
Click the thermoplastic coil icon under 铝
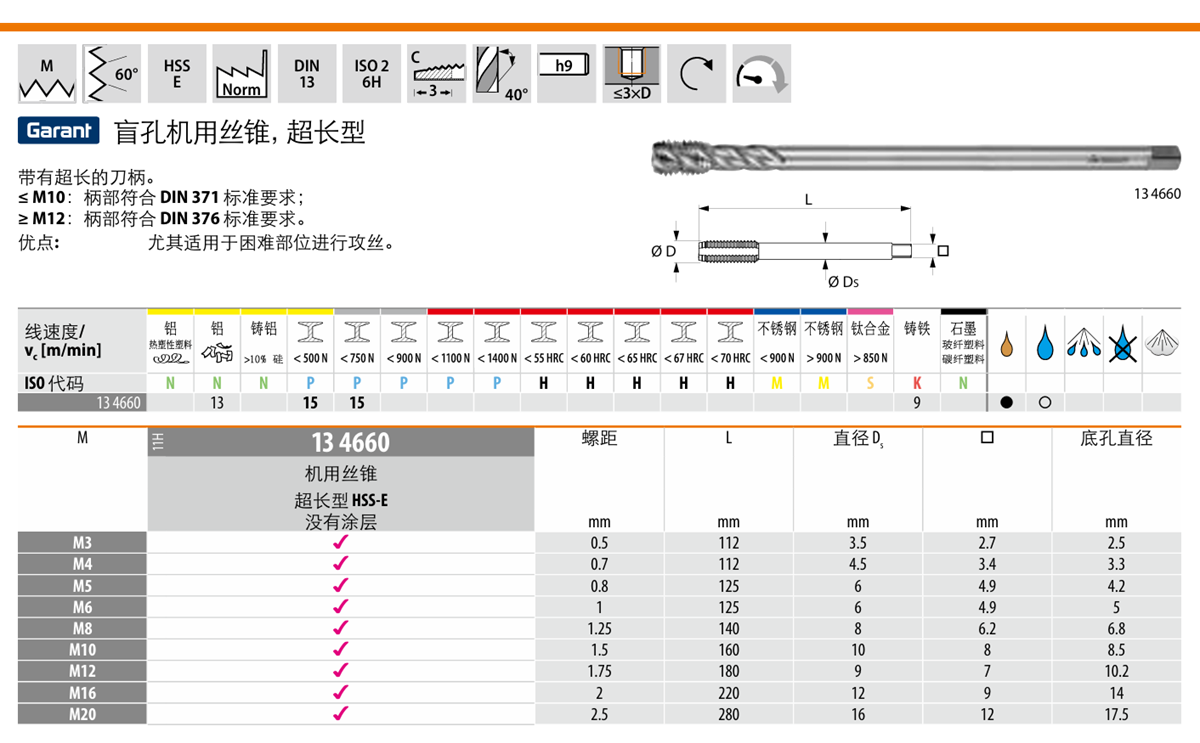(x=170, y=357)
